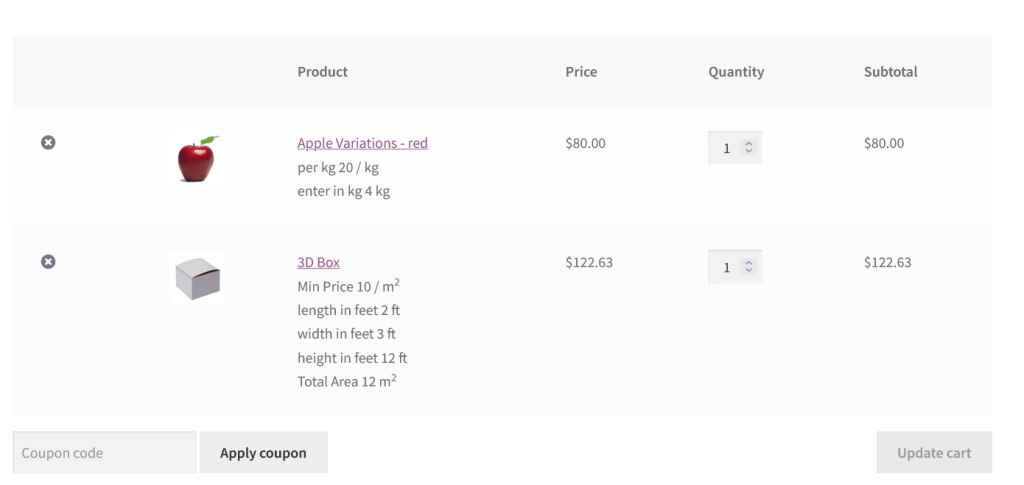Screen dimensions: 1024x485
Task: Click the Product column header
Action: [322, 72]
